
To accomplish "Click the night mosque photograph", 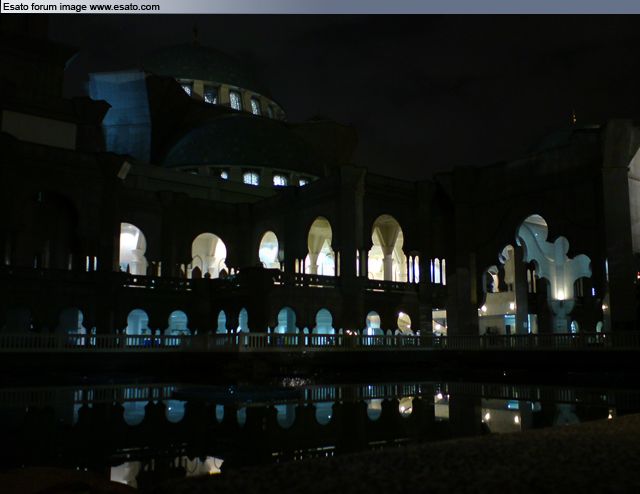I will [x=320, y=254].
